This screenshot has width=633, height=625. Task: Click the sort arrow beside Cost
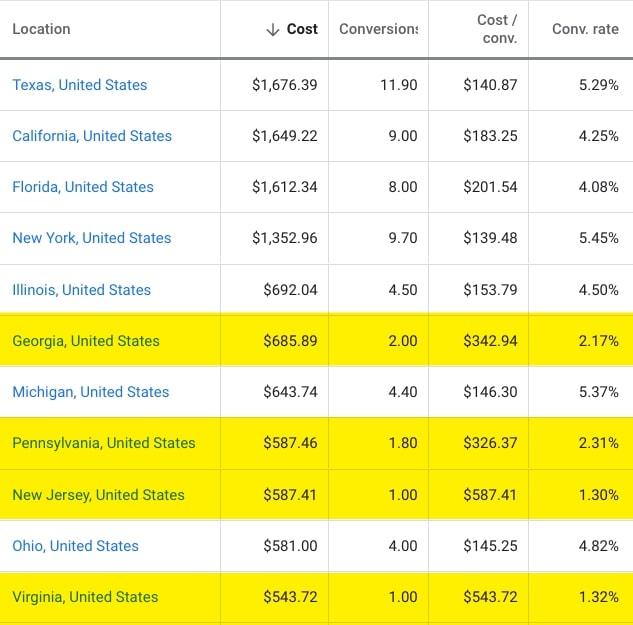pos(272,30)
